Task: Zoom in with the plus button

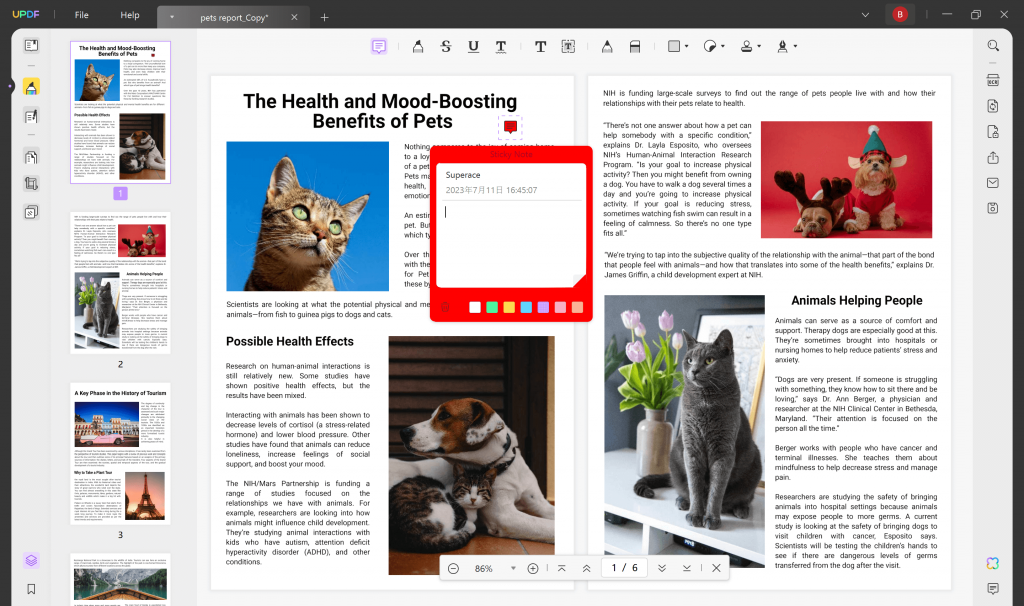Action: pos(533,568)
